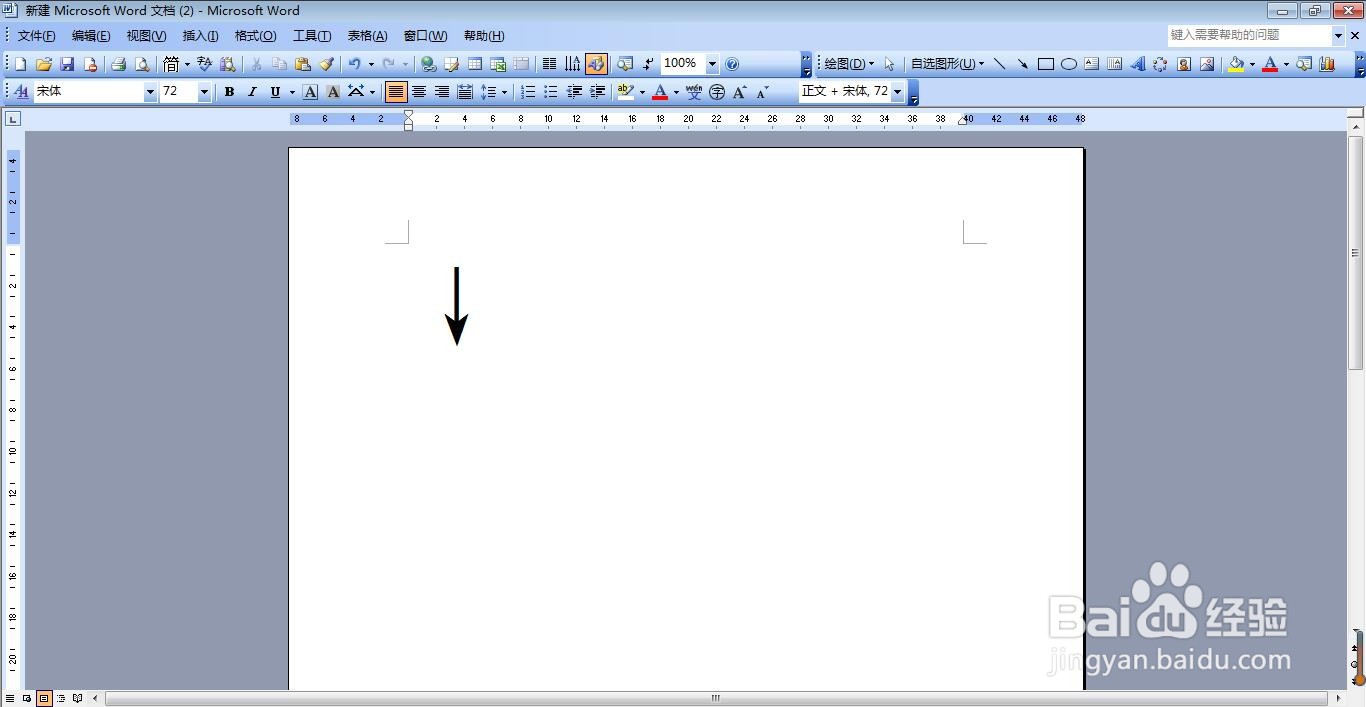Undo the last action
This screenshot has height=707, width=1366.
(354, 64)
